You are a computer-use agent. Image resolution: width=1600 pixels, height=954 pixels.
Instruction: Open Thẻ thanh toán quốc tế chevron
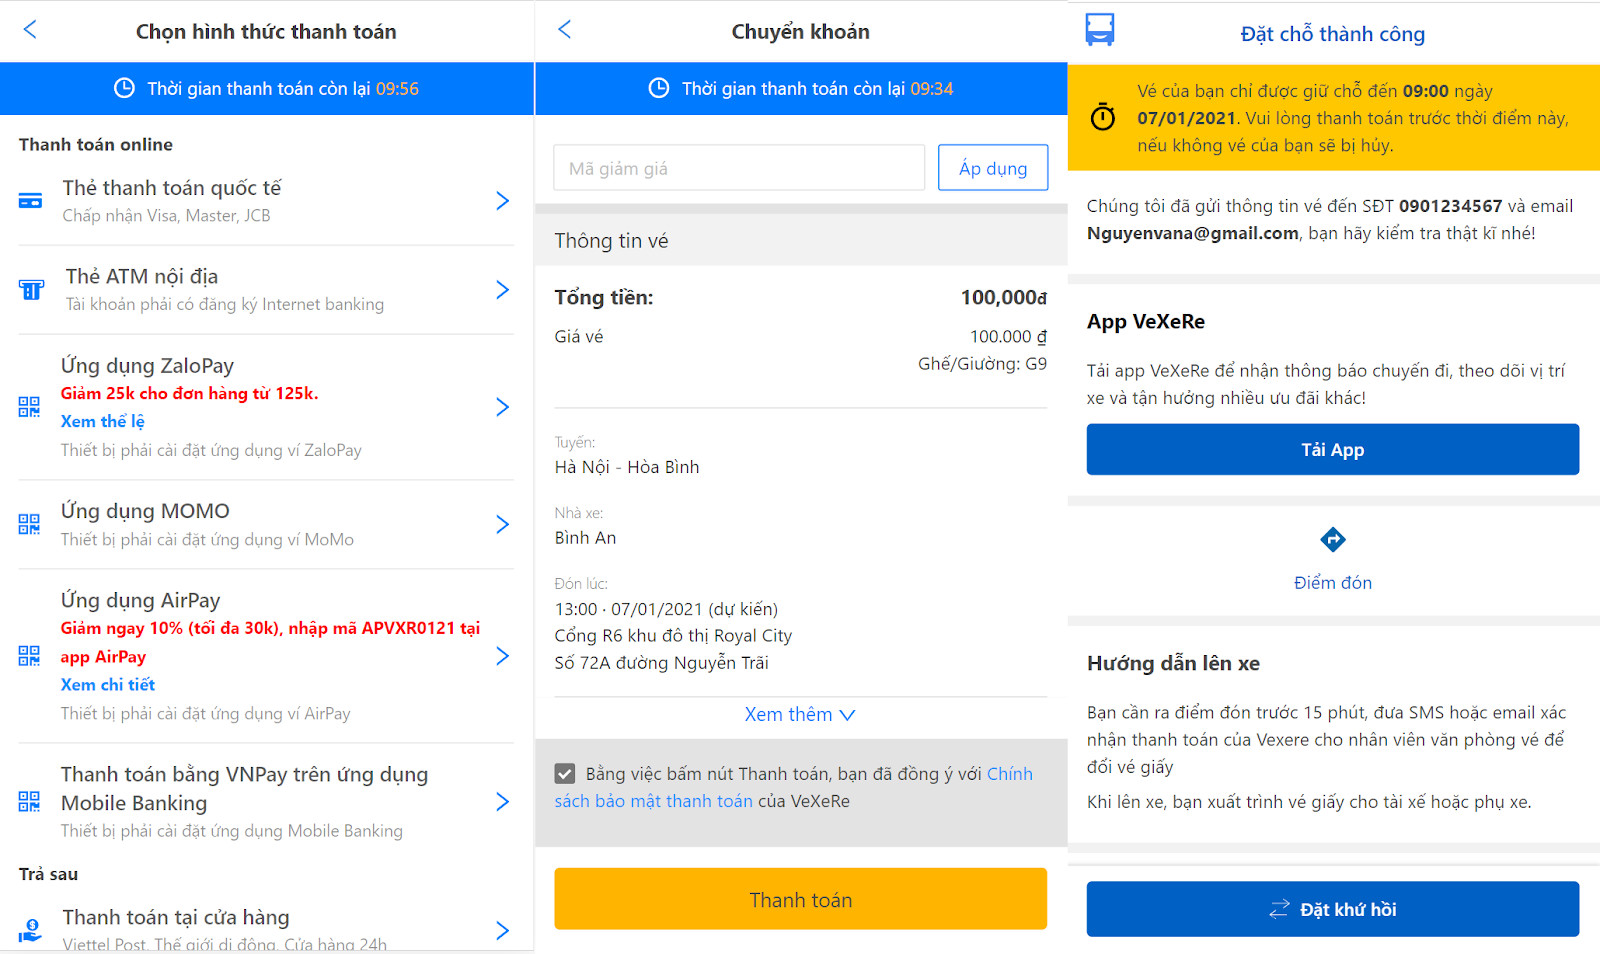pos(502,201)
